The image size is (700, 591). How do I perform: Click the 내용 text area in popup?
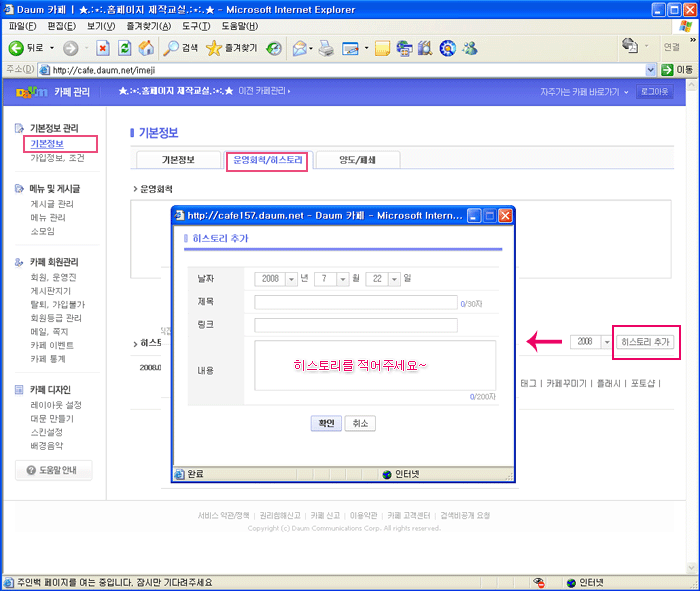[x=375, y=366]
